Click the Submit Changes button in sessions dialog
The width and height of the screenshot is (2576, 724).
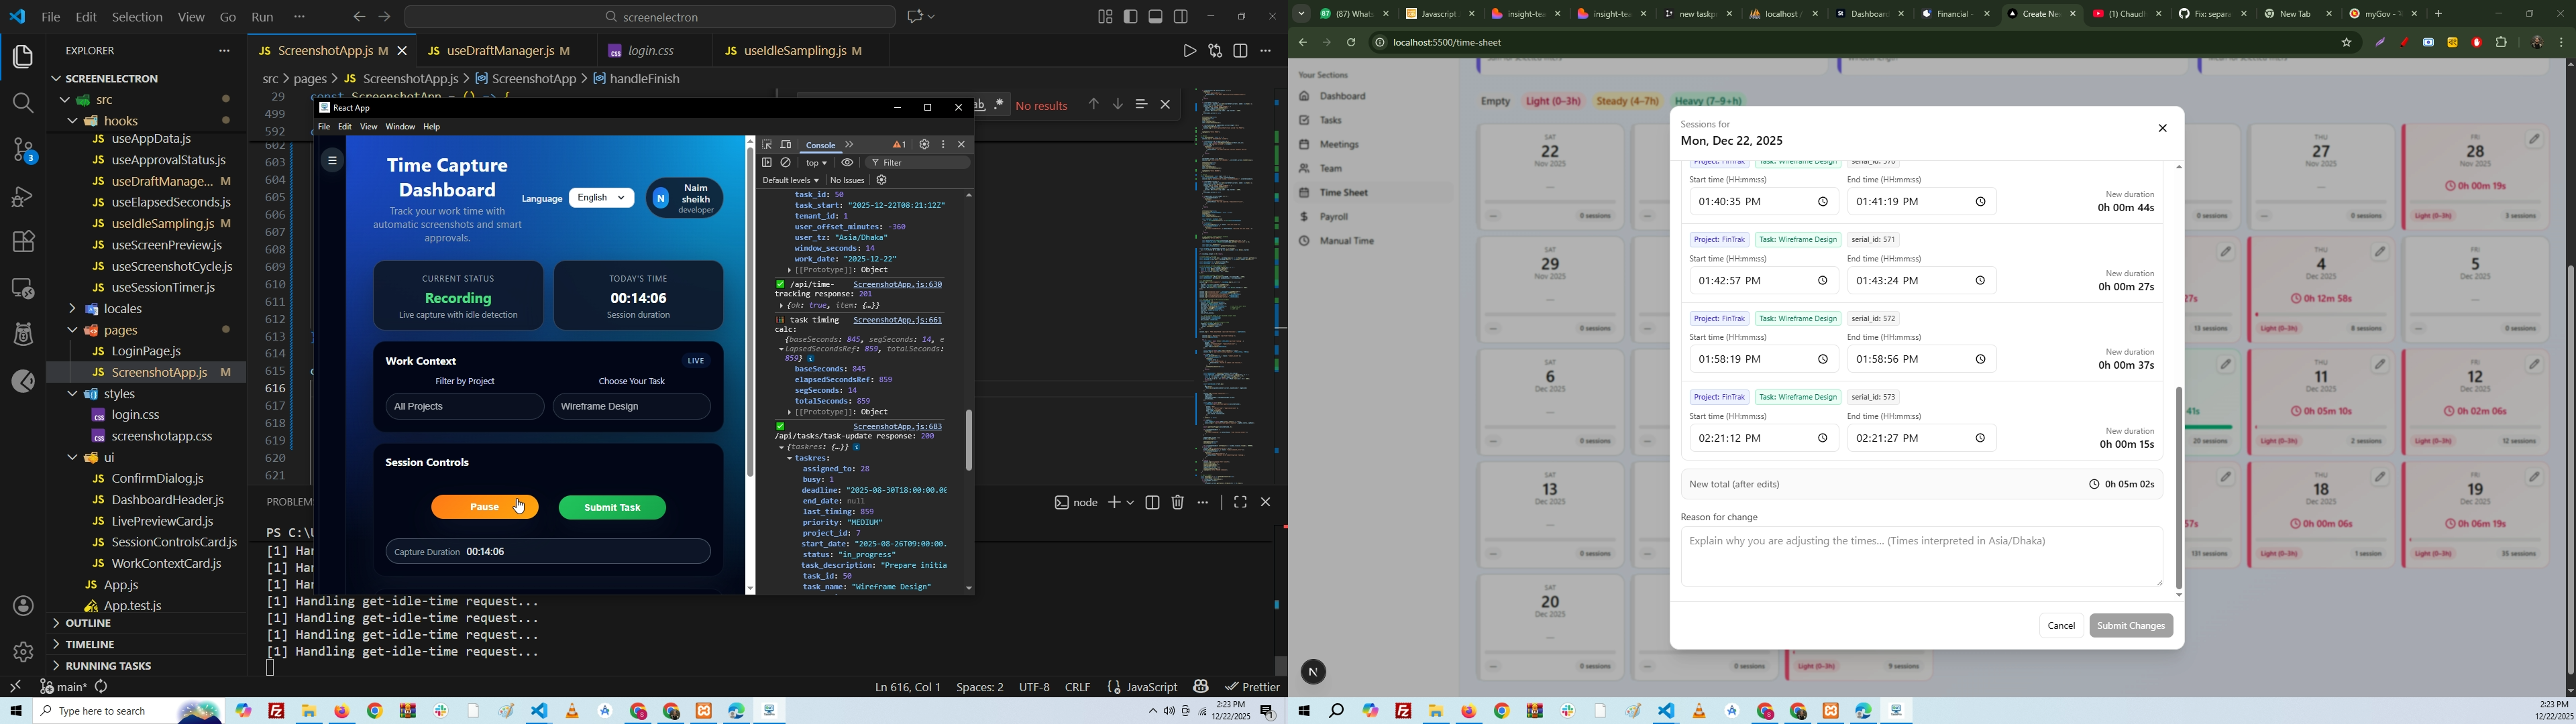coord(2130,626)
